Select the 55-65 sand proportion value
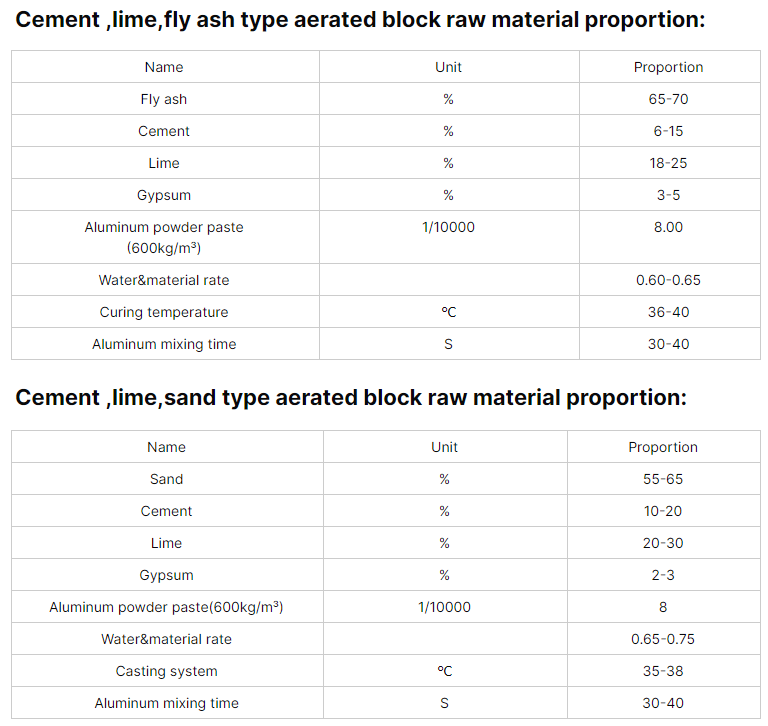The height and width of the screenshot is (726, 768). coord(663,479)
